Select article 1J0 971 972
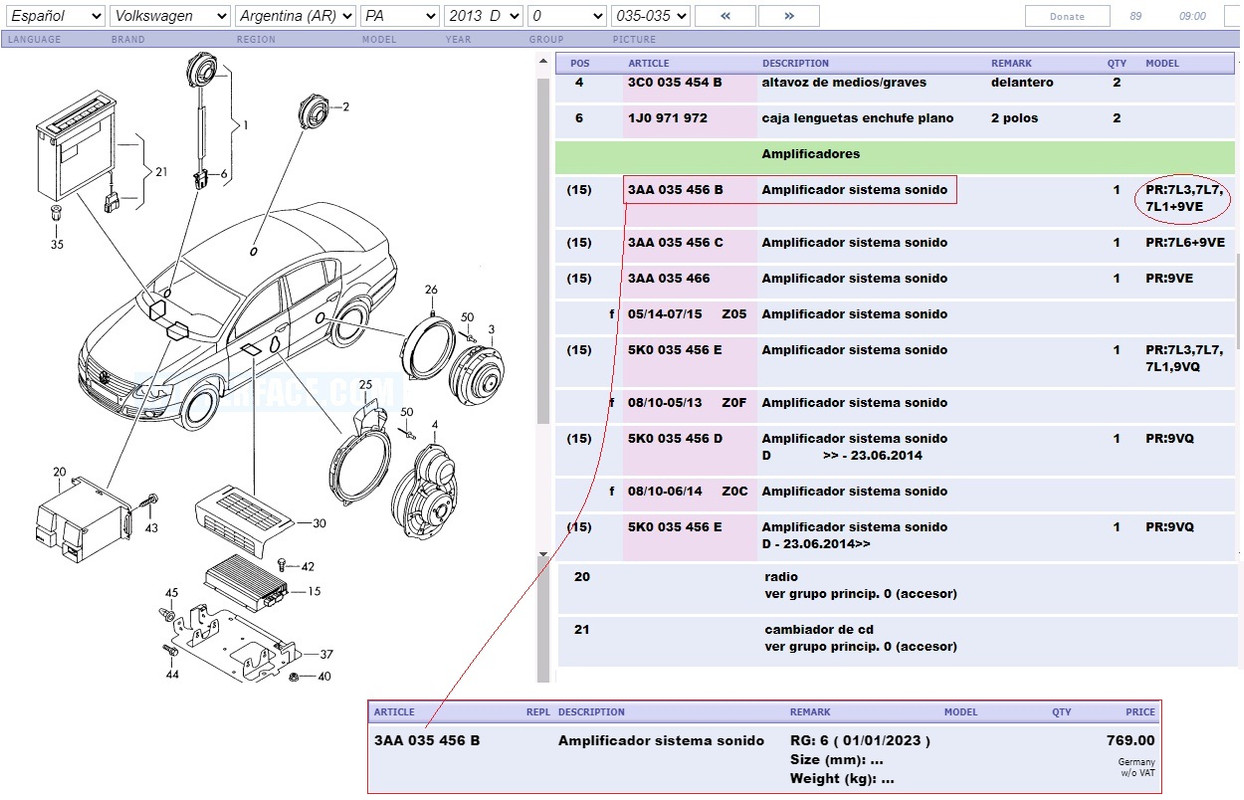Viewport: 1244px width, 800px height. coord(668,118)
